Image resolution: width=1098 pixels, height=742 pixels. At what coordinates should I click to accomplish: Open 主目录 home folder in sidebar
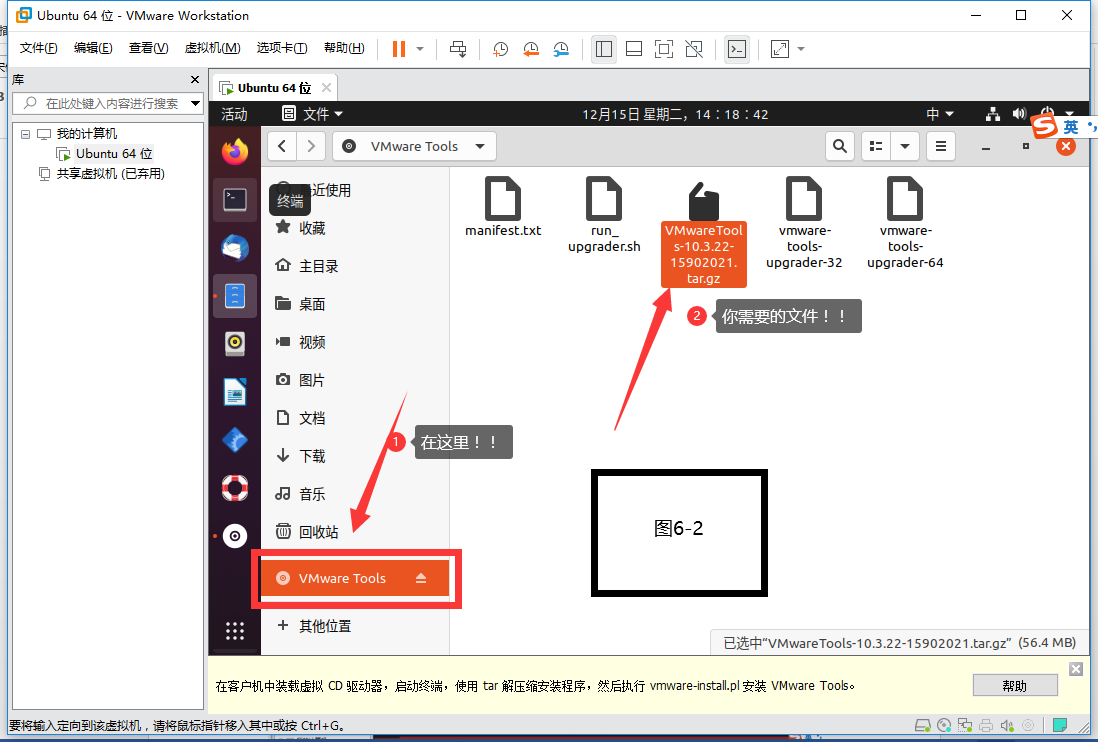click(356, 266)
